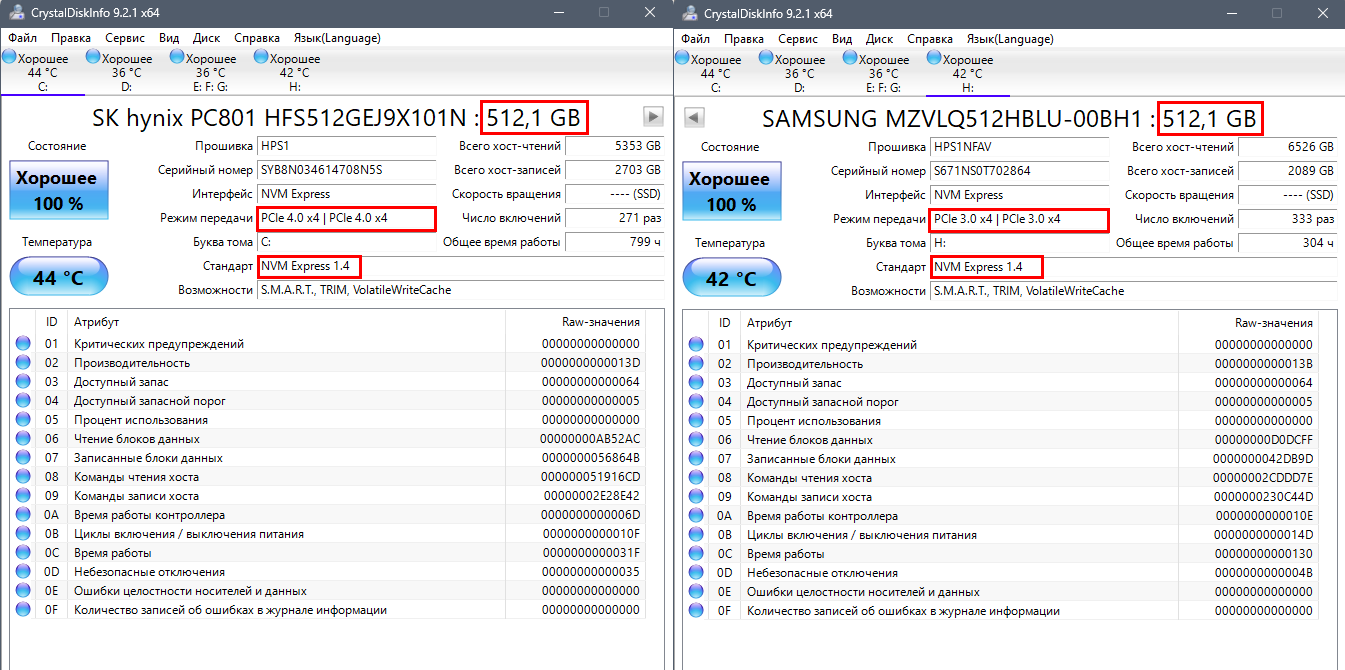Click raw value 00000000AB52AC in left window
Image resolution: width=1345 pixels, height=670 pixels.
[x=590, y=439]
